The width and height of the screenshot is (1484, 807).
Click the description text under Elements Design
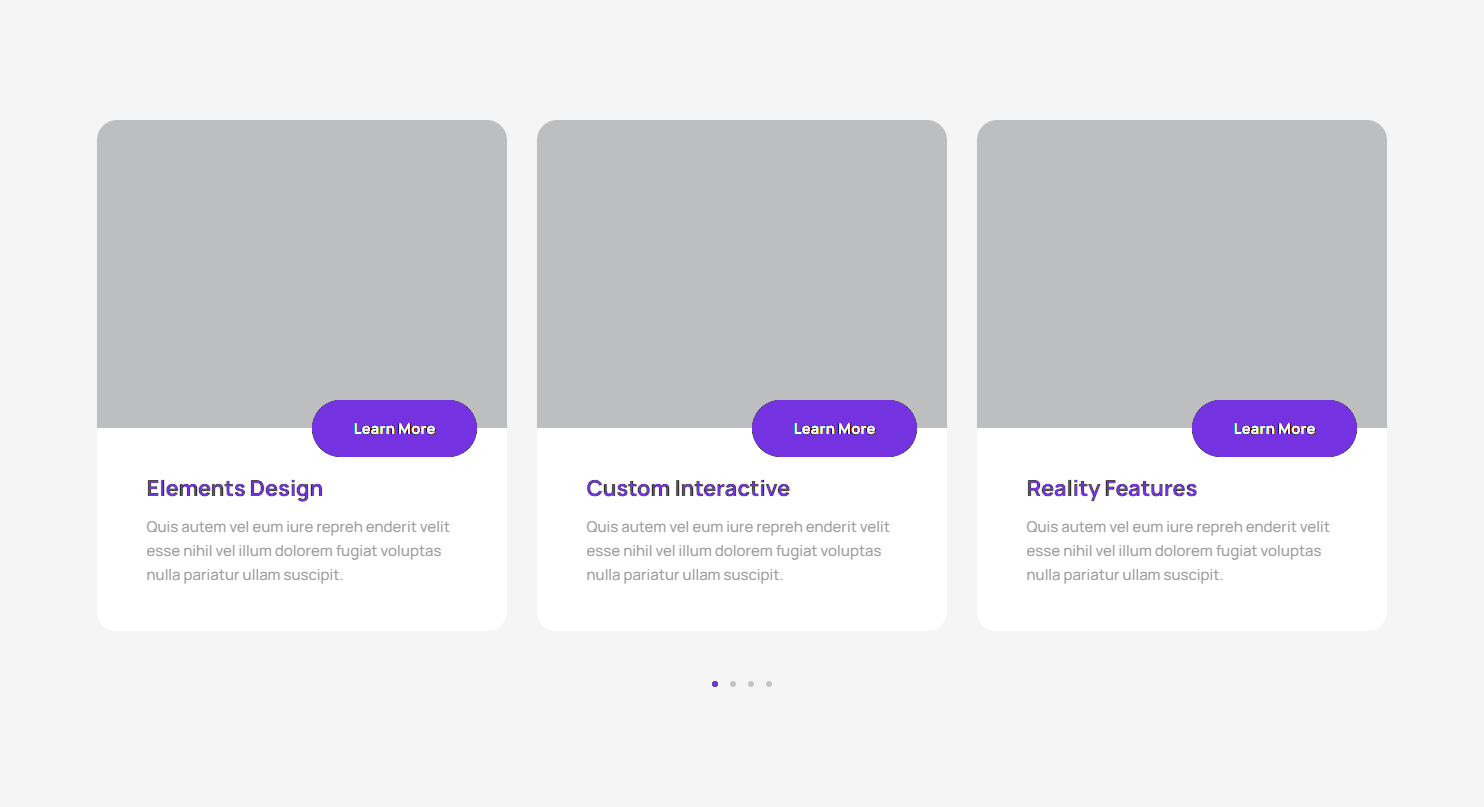297,551
